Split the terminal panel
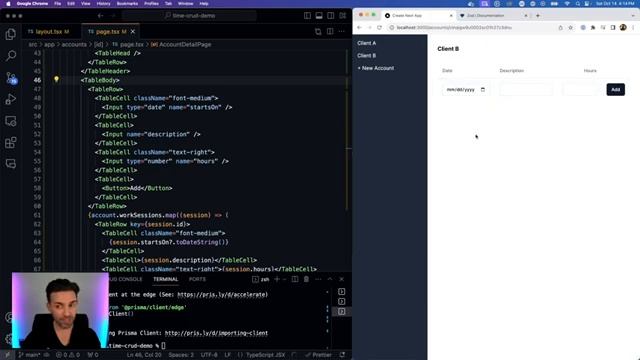 pyautogui.click(x=295, y=279)
